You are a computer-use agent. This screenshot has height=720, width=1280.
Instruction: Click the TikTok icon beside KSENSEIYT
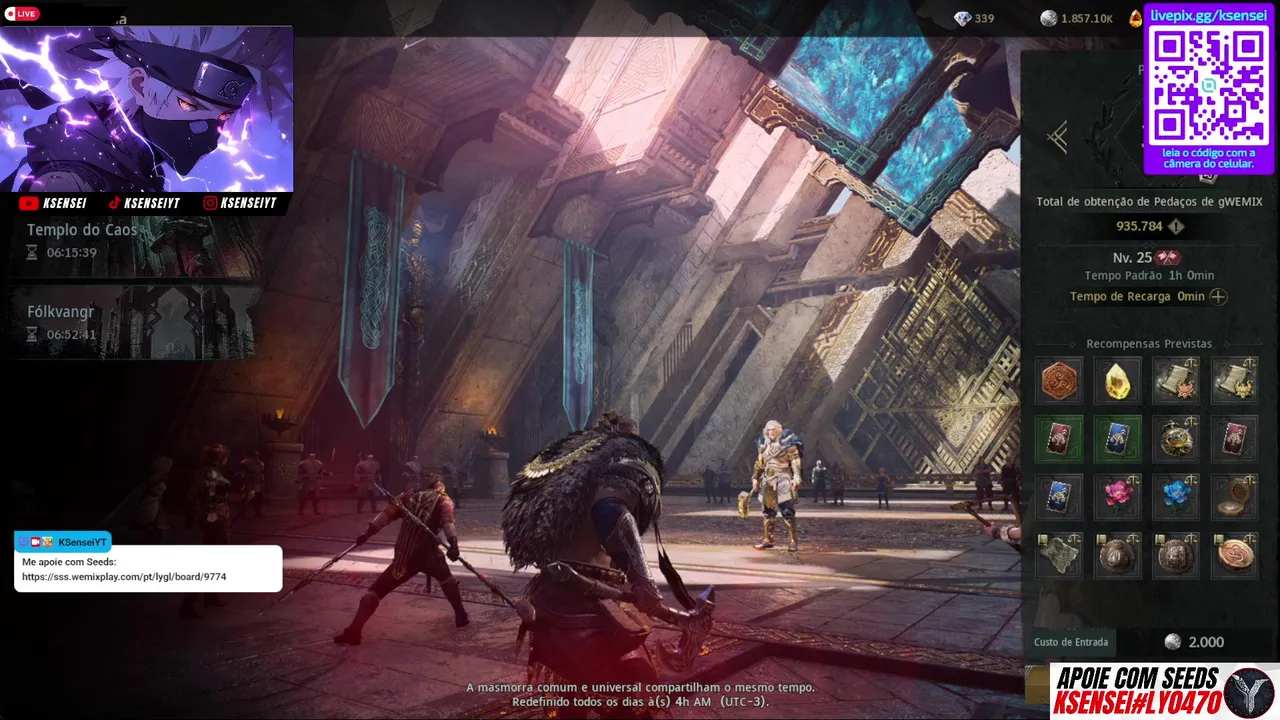114,203
